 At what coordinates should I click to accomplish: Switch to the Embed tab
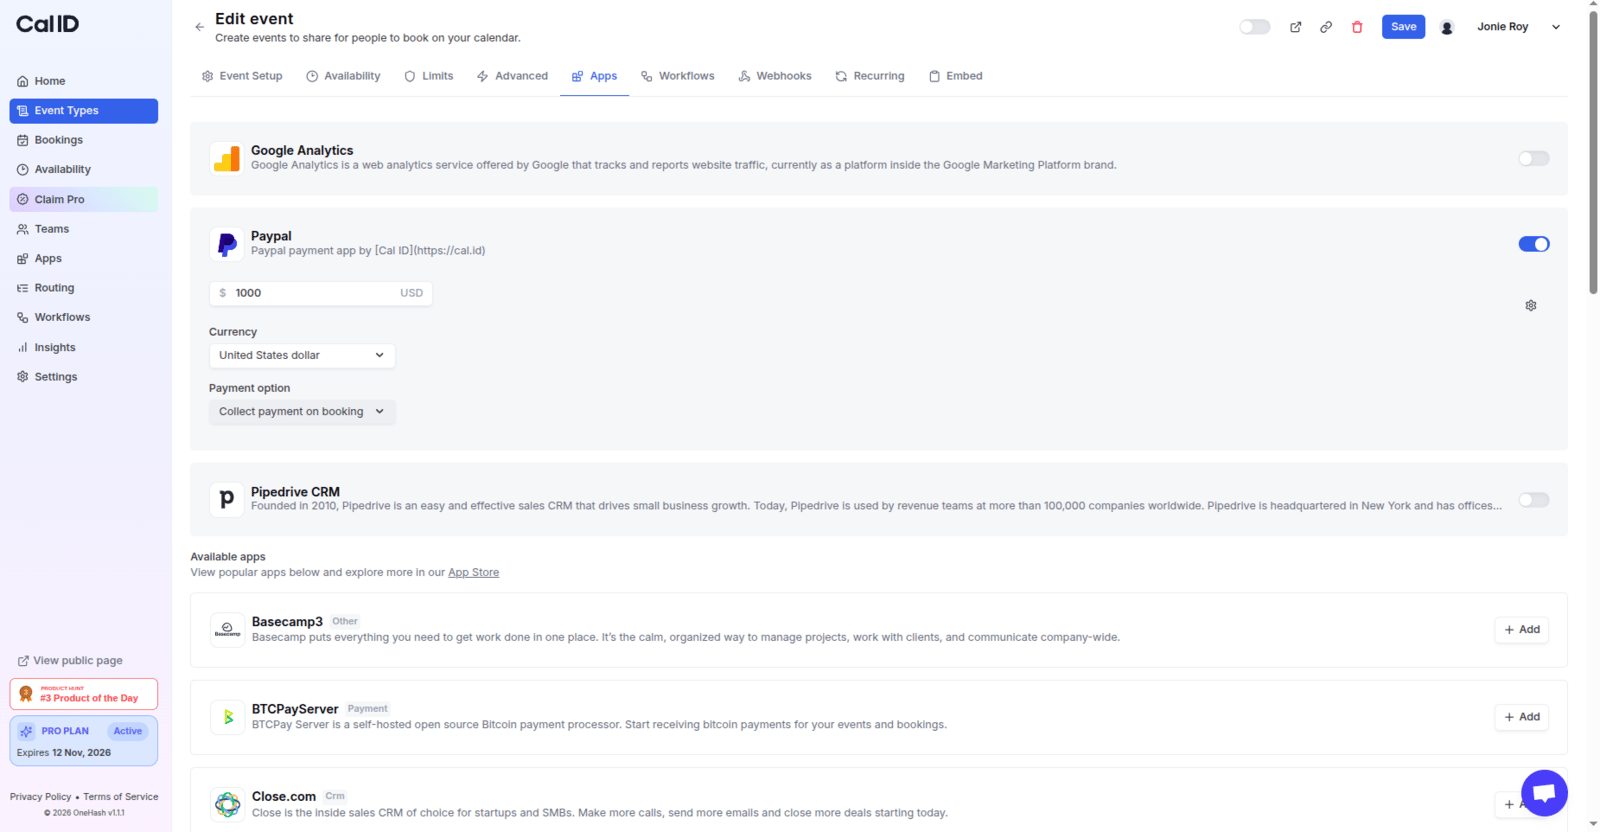tap(956, 76)
